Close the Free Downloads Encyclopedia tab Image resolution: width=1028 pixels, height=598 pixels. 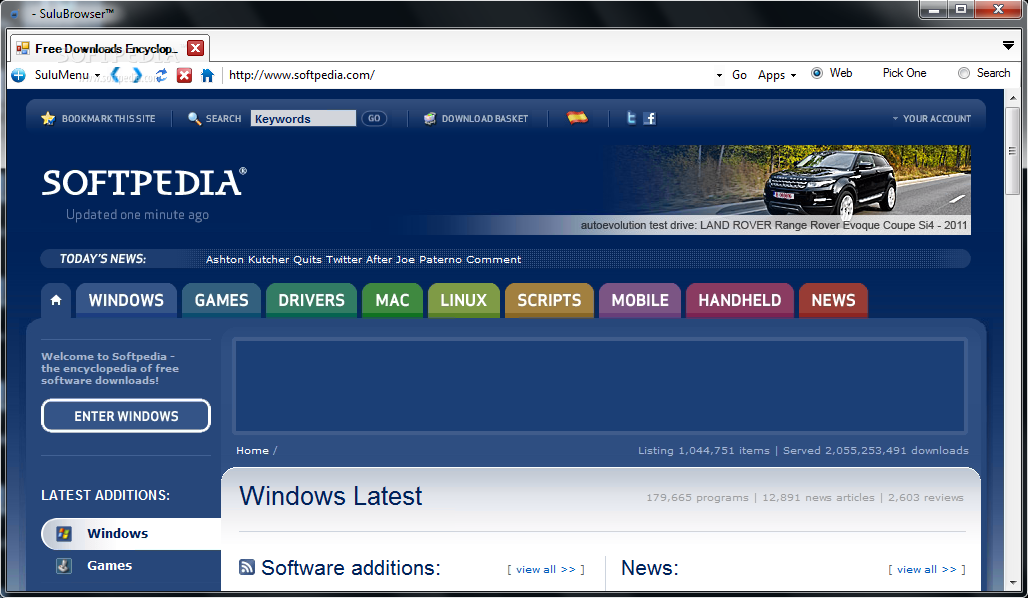[x=195, y=48]
